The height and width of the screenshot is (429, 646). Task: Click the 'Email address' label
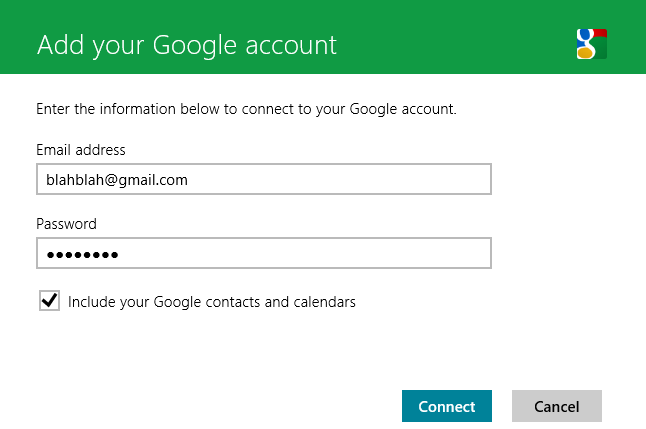click(x=81, y=150)
